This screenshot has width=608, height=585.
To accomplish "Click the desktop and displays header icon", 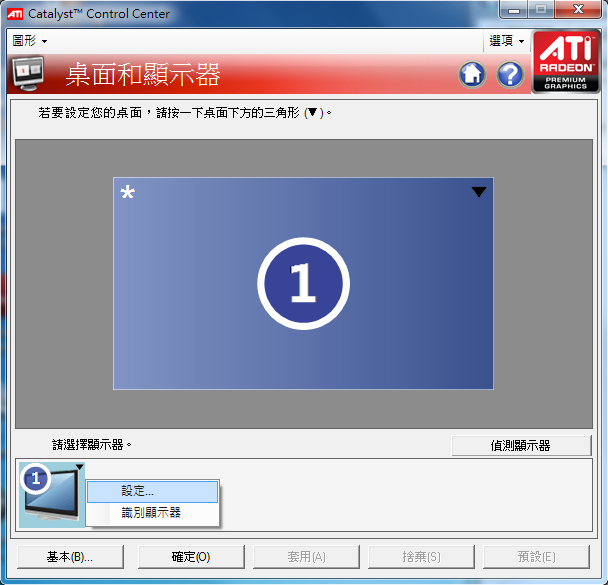I will (x=28, y=73).
